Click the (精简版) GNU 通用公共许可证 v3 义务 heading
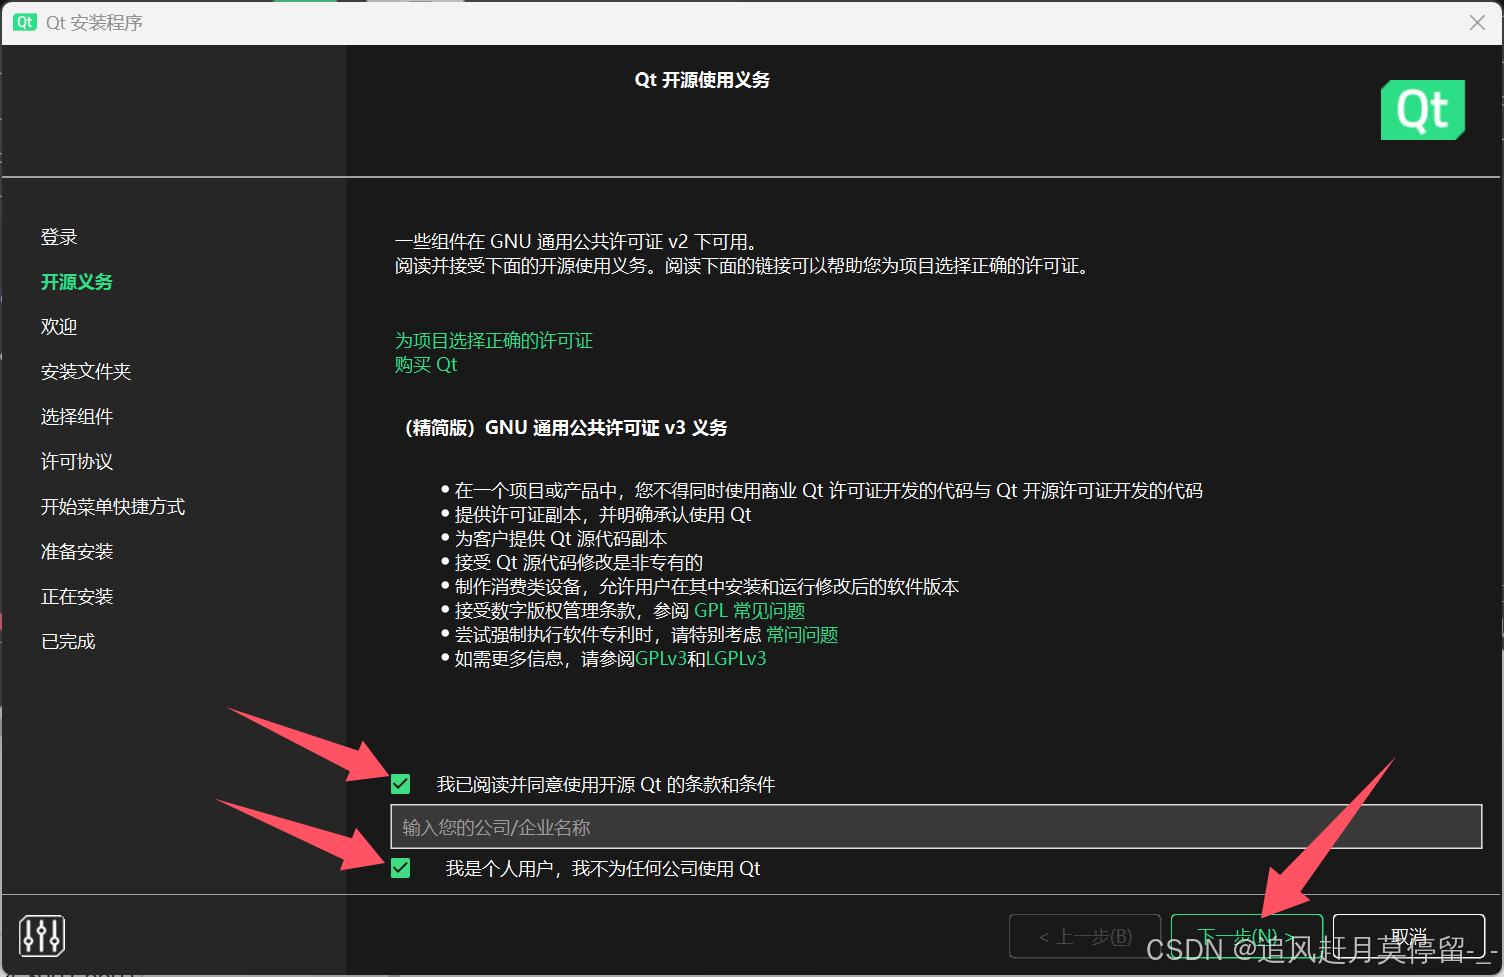 coord(565,428)
